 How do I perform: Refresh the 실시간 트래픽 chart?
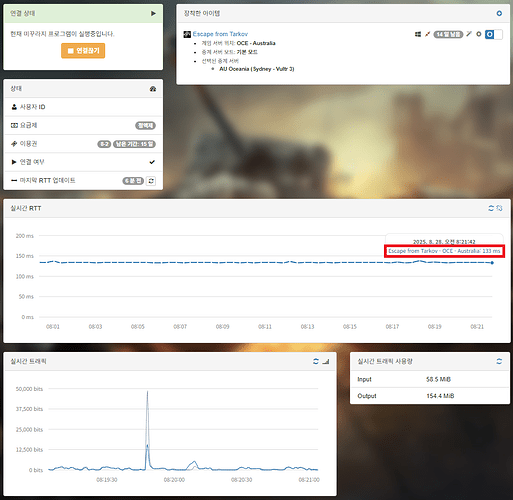316,361
